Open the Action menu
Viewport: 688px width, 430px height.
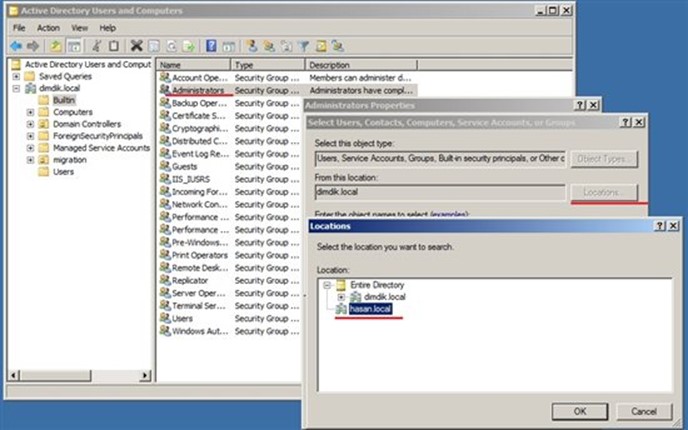[x=48, y=28]
